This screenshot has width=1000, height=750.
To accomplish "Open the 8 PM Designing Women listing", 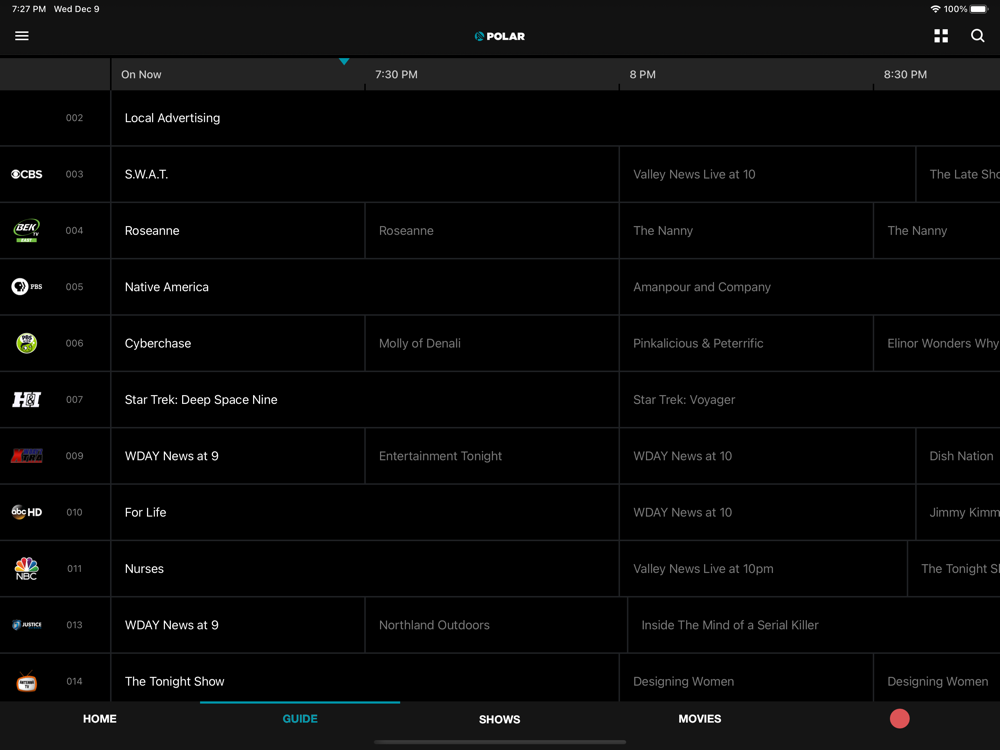I will point(746,678).
